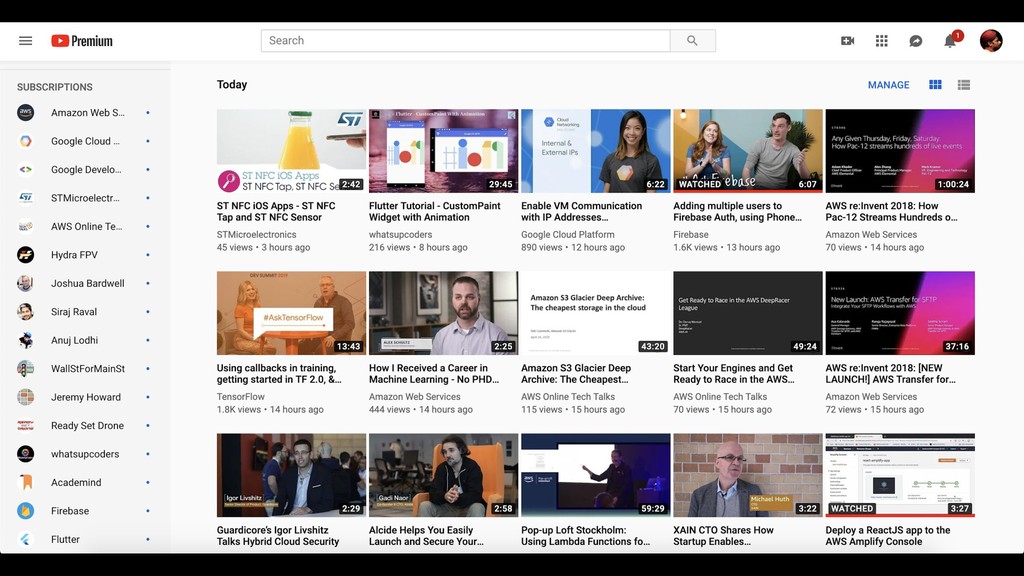Screen dimensions: 1024x576
Task: Open title 'Using callbacks in training'
Action: pyautogui.click(x=279, y=374)
